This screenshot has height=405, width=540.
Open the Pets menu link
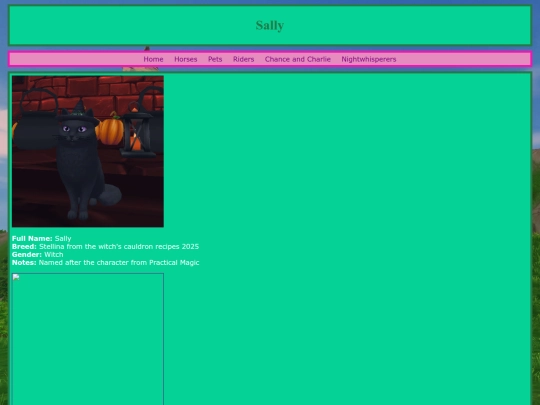215,59
